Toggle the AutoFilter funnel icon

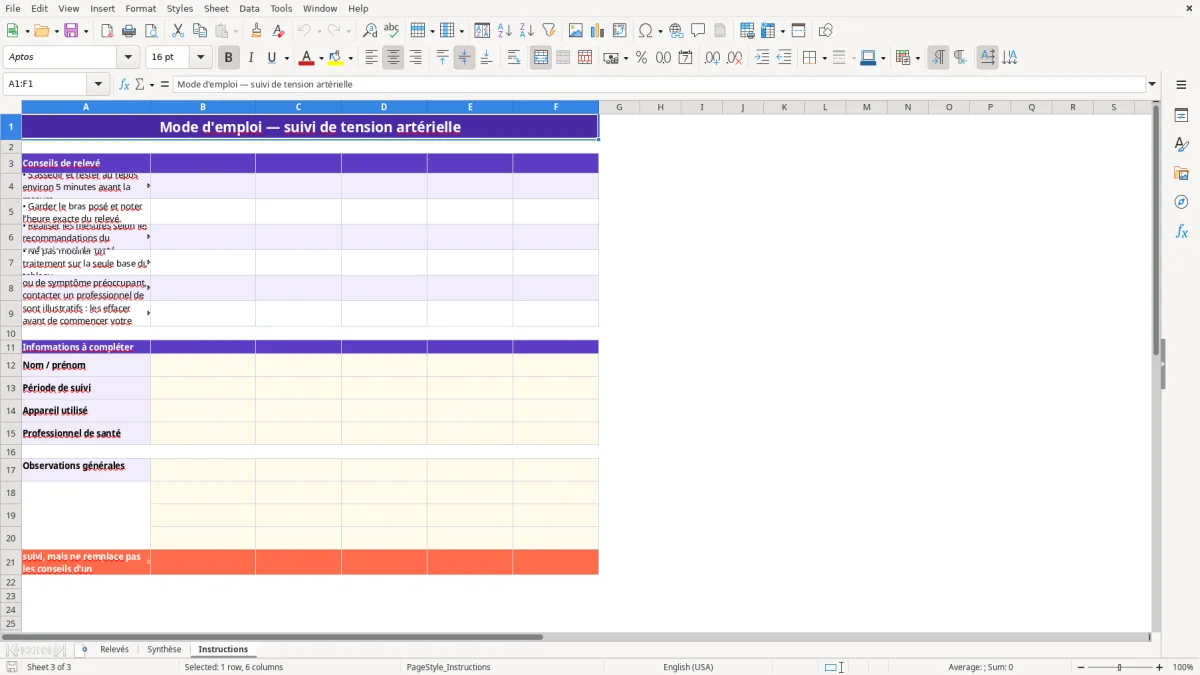(548, 31)
